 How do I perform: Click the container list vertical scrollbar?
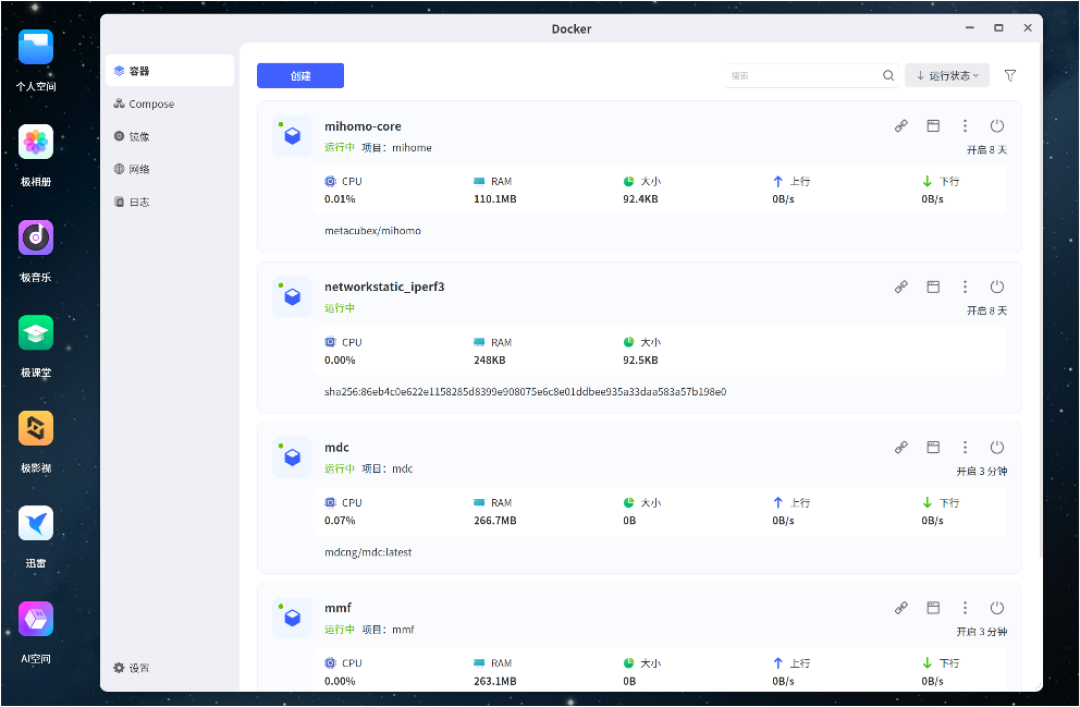[x=1040, y=300]
